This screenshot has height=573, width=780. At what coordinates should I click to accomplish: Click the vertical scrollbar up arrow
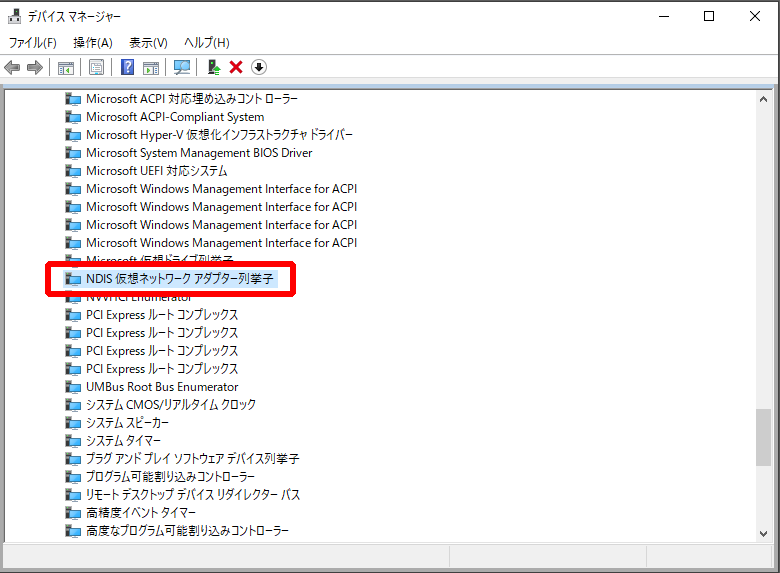[x=763, y=99]
